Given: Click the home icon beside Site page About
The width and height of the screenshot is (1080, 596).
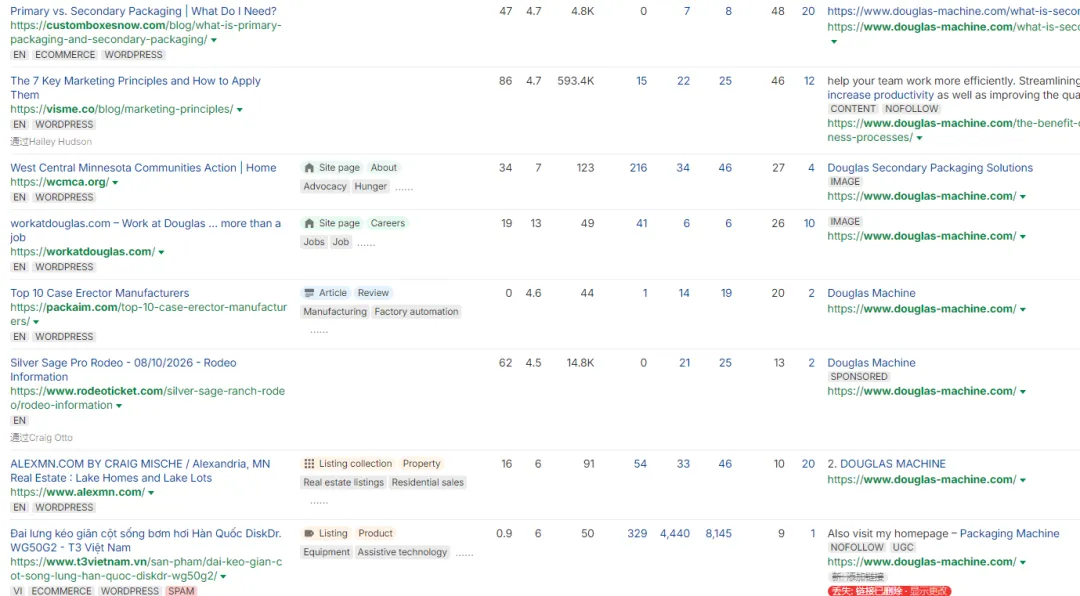Looking at the screenshot, I should (x=309, y=168).
